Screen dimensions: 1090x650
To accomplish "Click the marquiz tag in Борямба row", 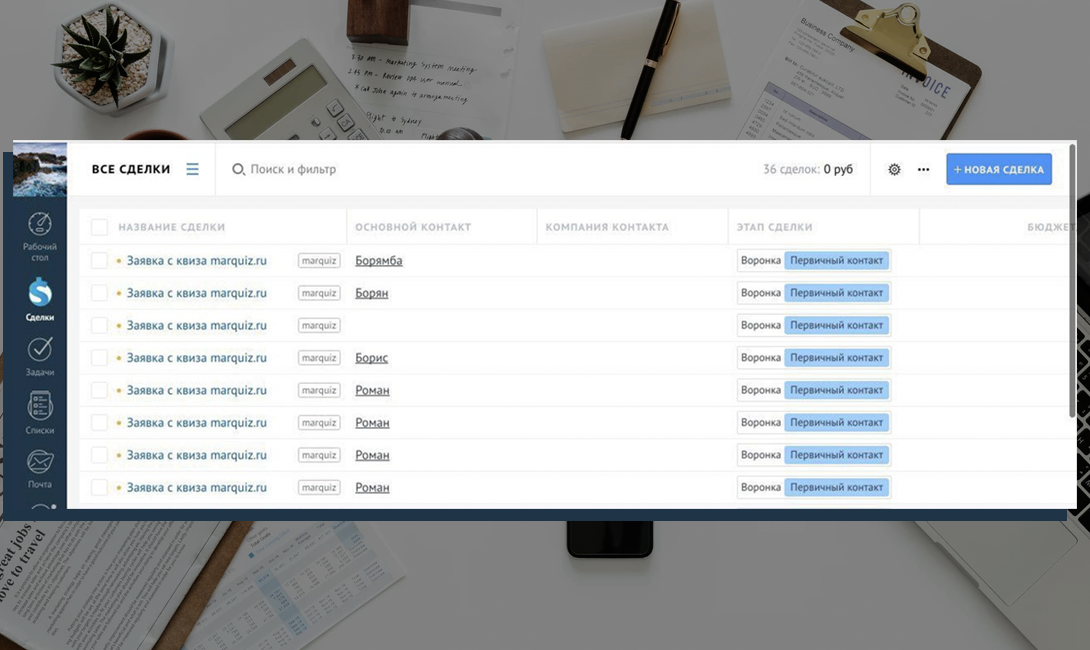I will 319,261.
